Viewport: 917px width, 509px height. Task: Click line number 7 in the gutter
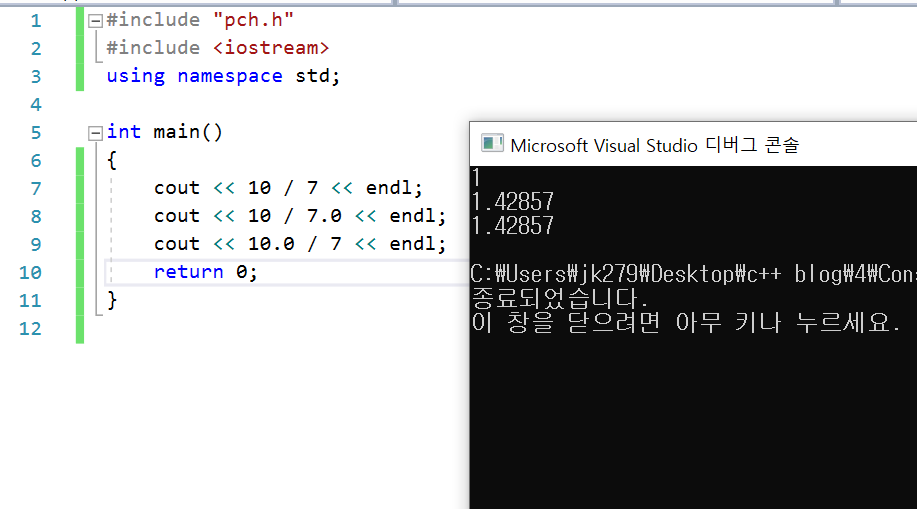(36, 189)
